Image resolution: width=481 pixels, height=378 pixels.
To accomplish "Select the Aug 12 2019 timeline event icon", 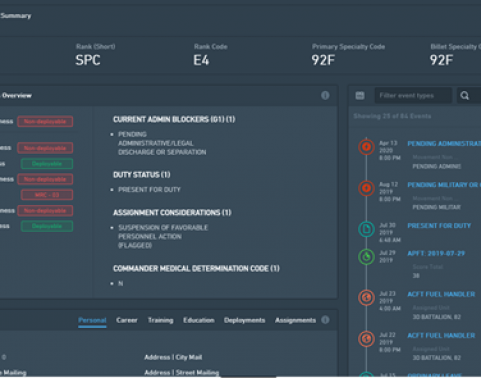I will pyautogui.click(x=366, y=188).
